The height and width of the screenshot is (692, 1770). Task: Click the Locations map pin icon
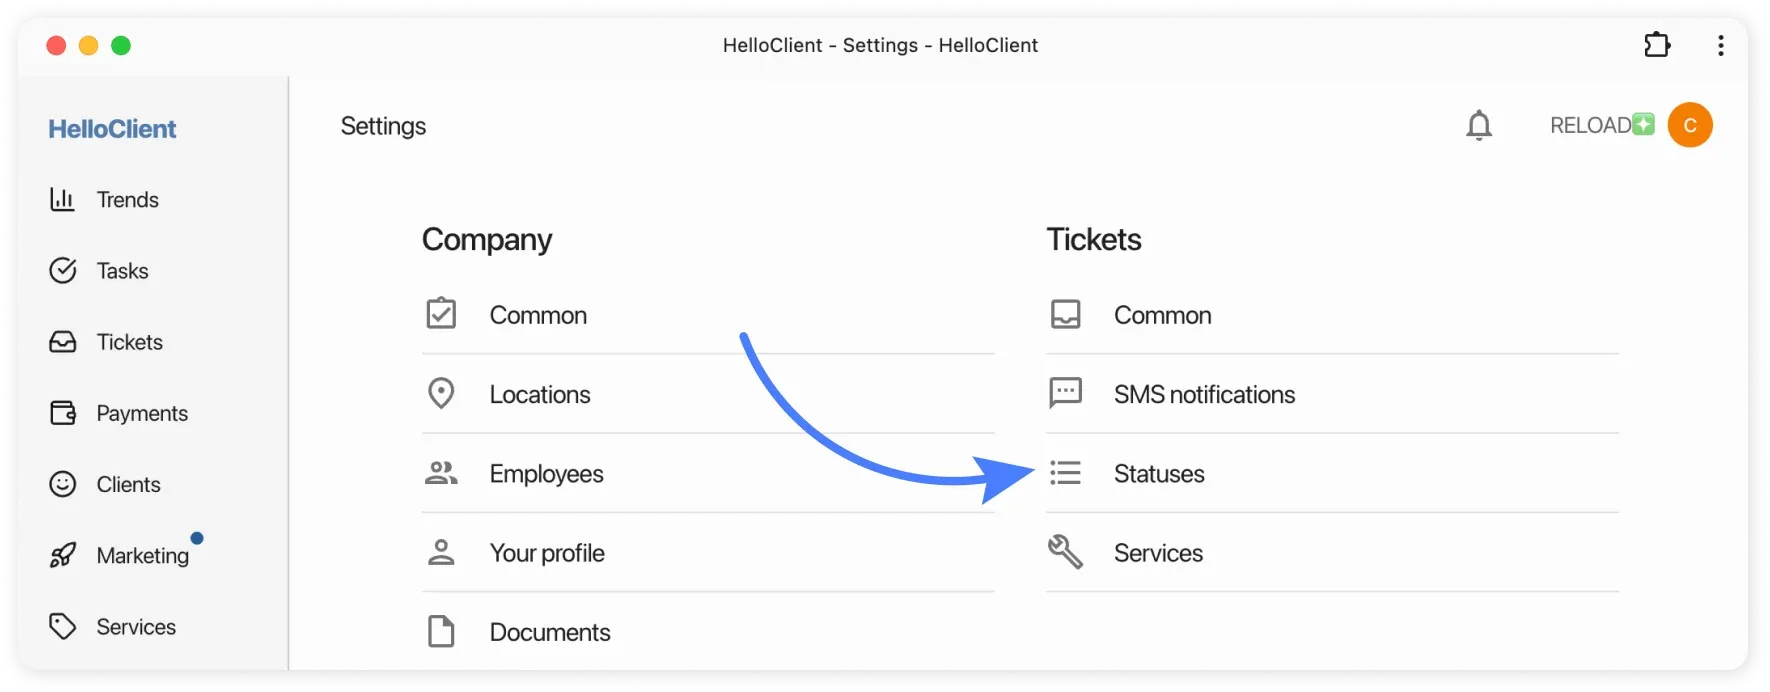pyautogui.click(x=441, y=393)
